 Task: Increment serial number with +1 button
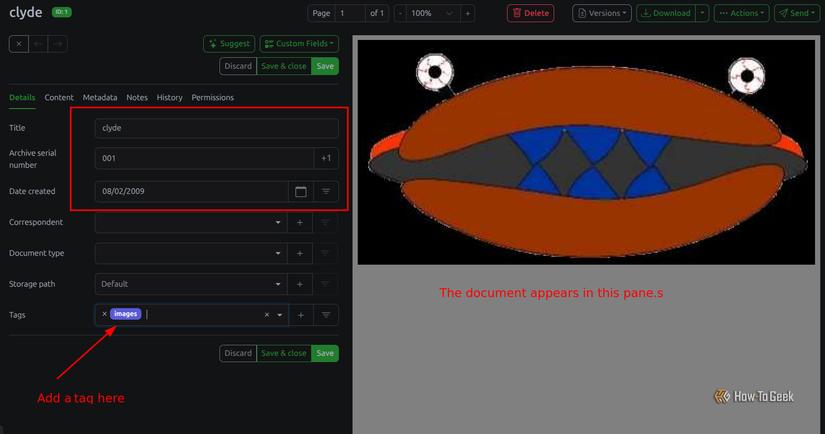click(x=326, y=158)
